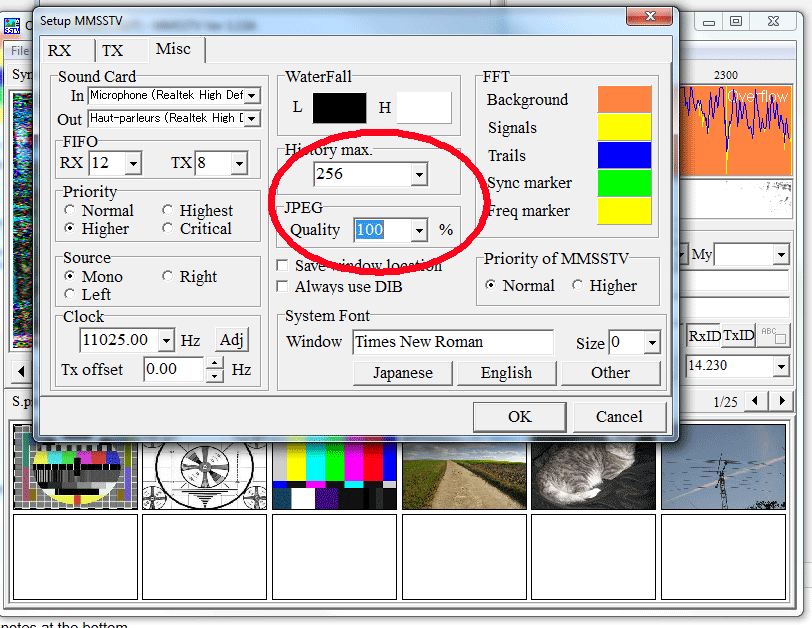Click RxID button in main window

(x=704, y=336)
